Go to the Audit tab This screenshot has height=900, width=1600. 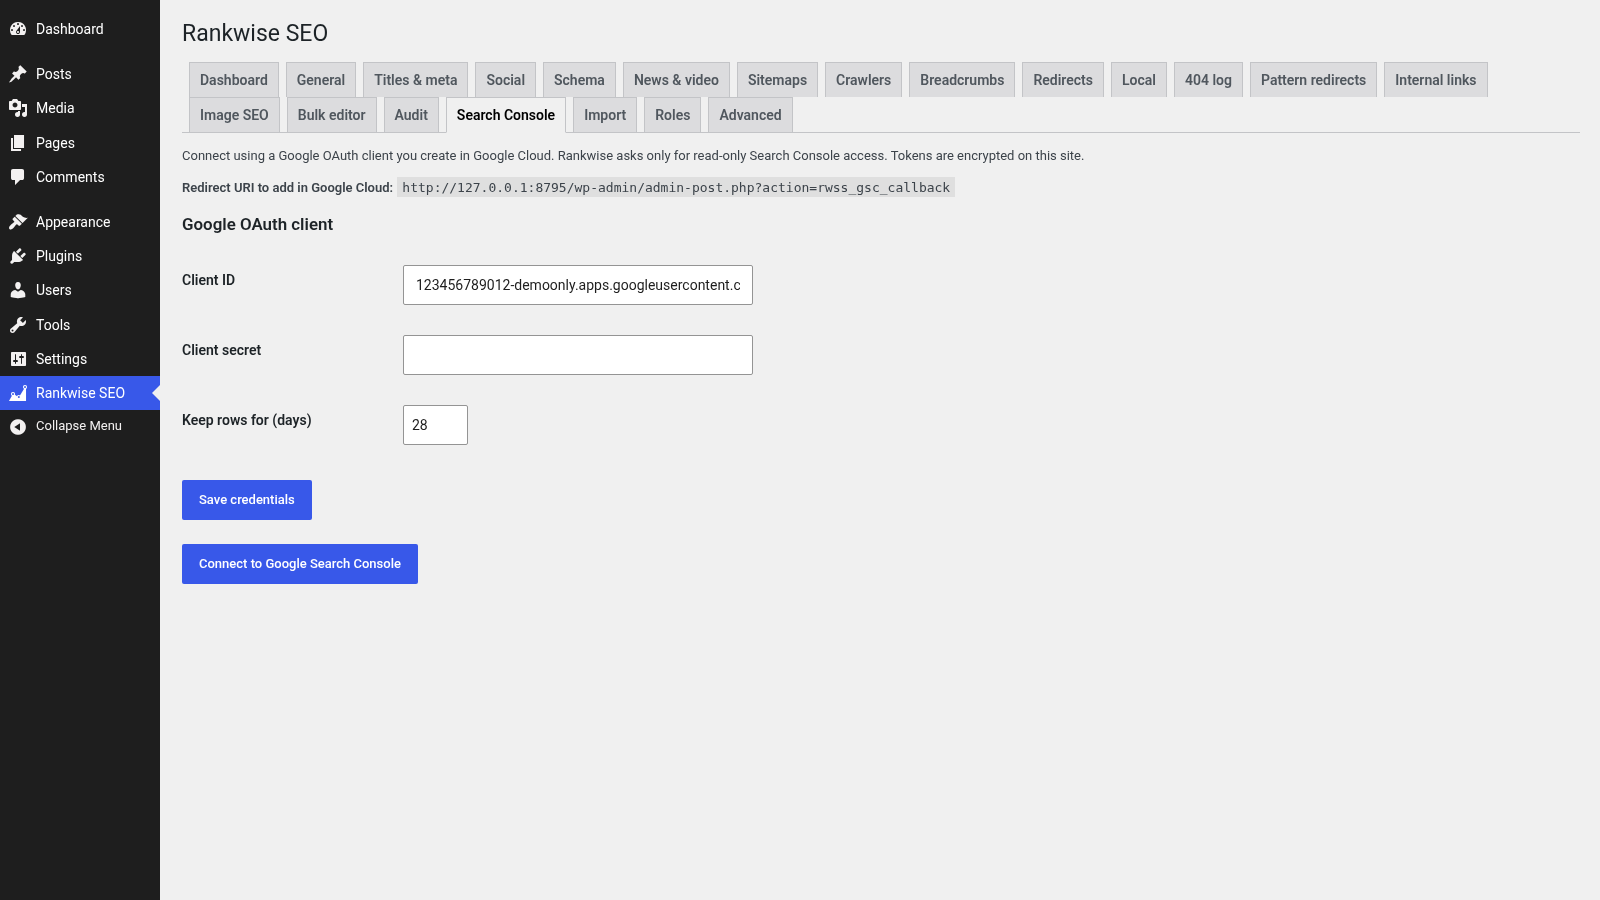[x=411, y=115]
